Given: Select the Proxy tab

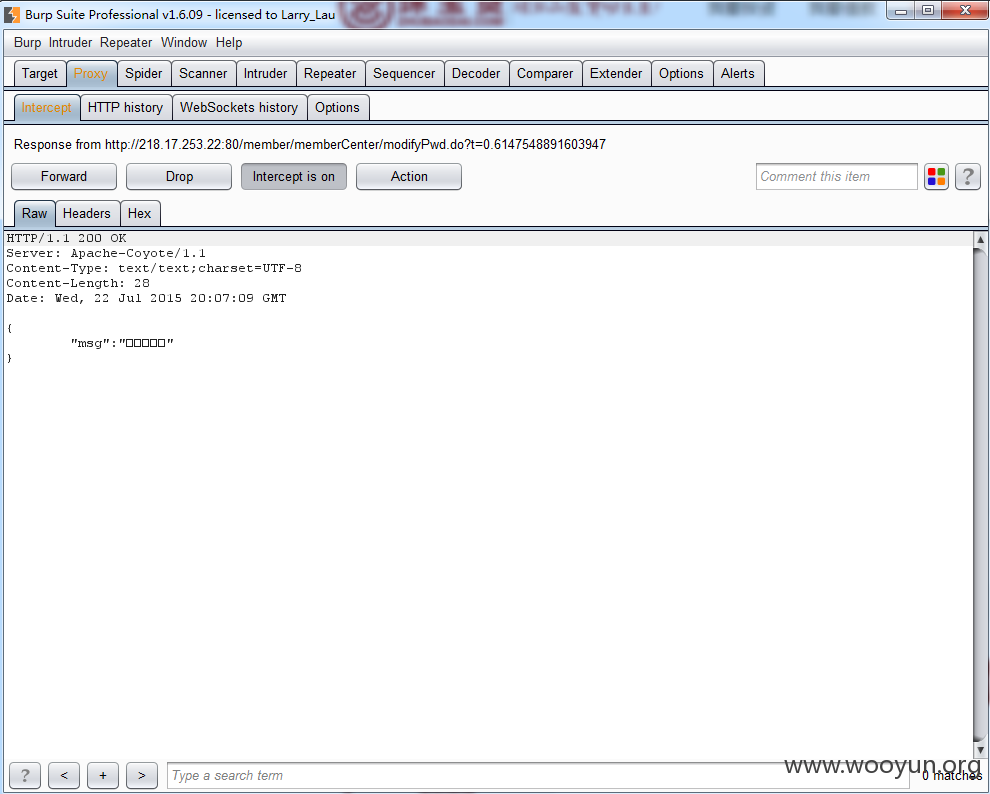Looking at the screenshot, I should click(91, 73).
